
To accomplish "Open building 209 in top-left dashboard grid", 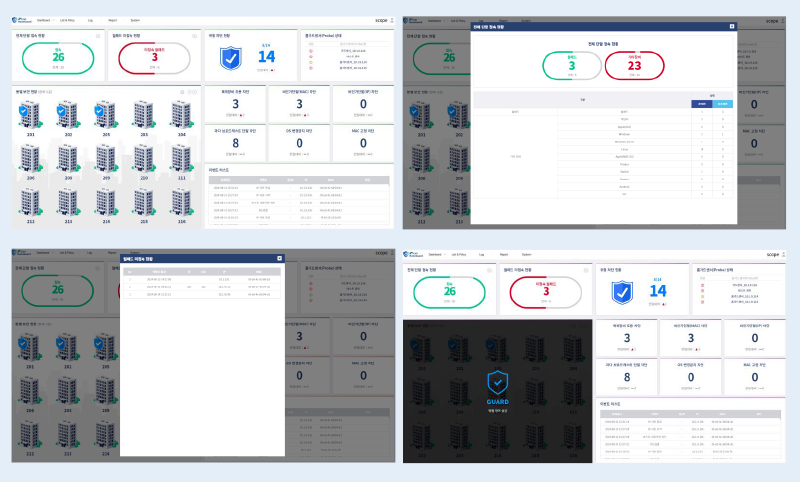I will click(107, 158).
